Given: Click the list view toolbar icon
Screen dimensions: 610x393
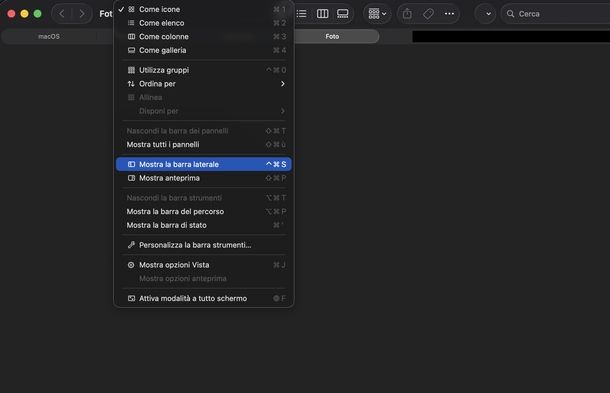Looking at the screenshot, I should click(301, 14).
